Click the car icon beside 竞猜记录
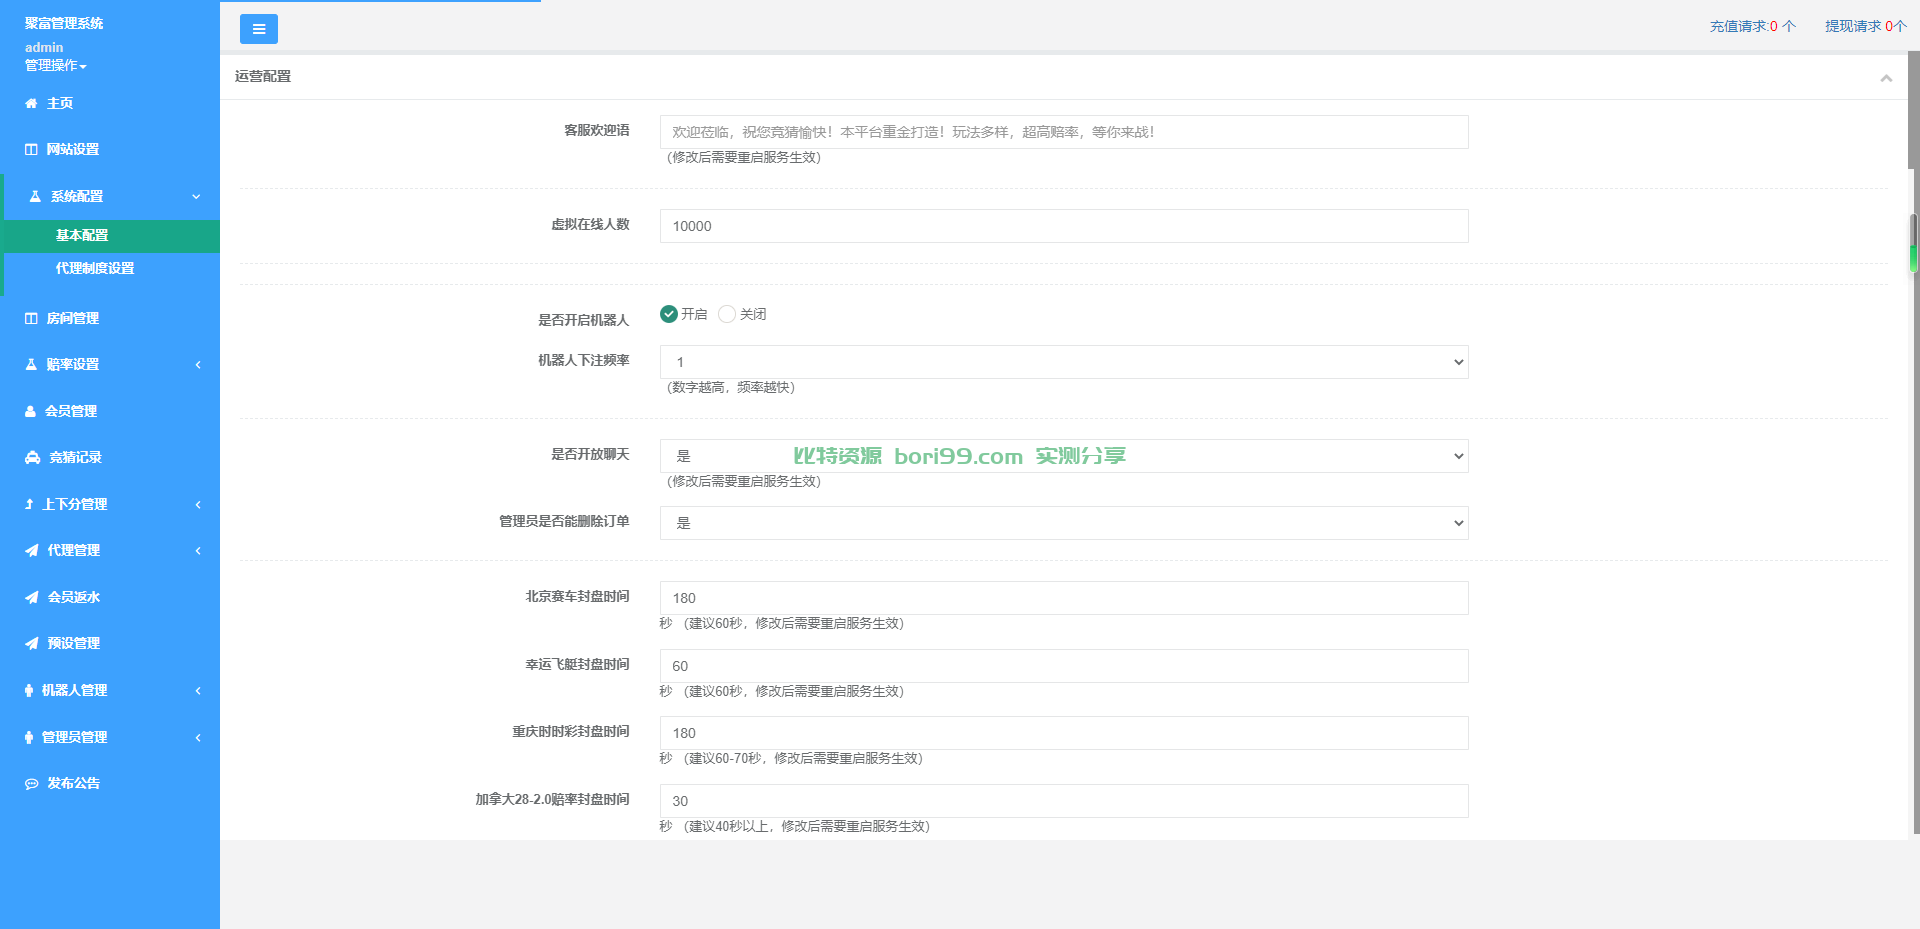This screenshot has height=929, width=1920. pos(32,457)
